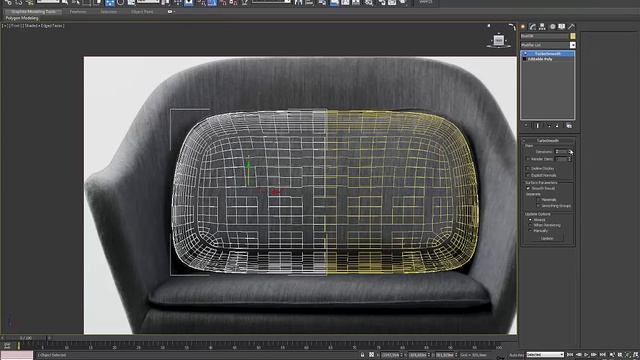Screen dimensions: 640x360
Task: Select TurboSmooth in the modifier stack
Action: click(547, 53)
